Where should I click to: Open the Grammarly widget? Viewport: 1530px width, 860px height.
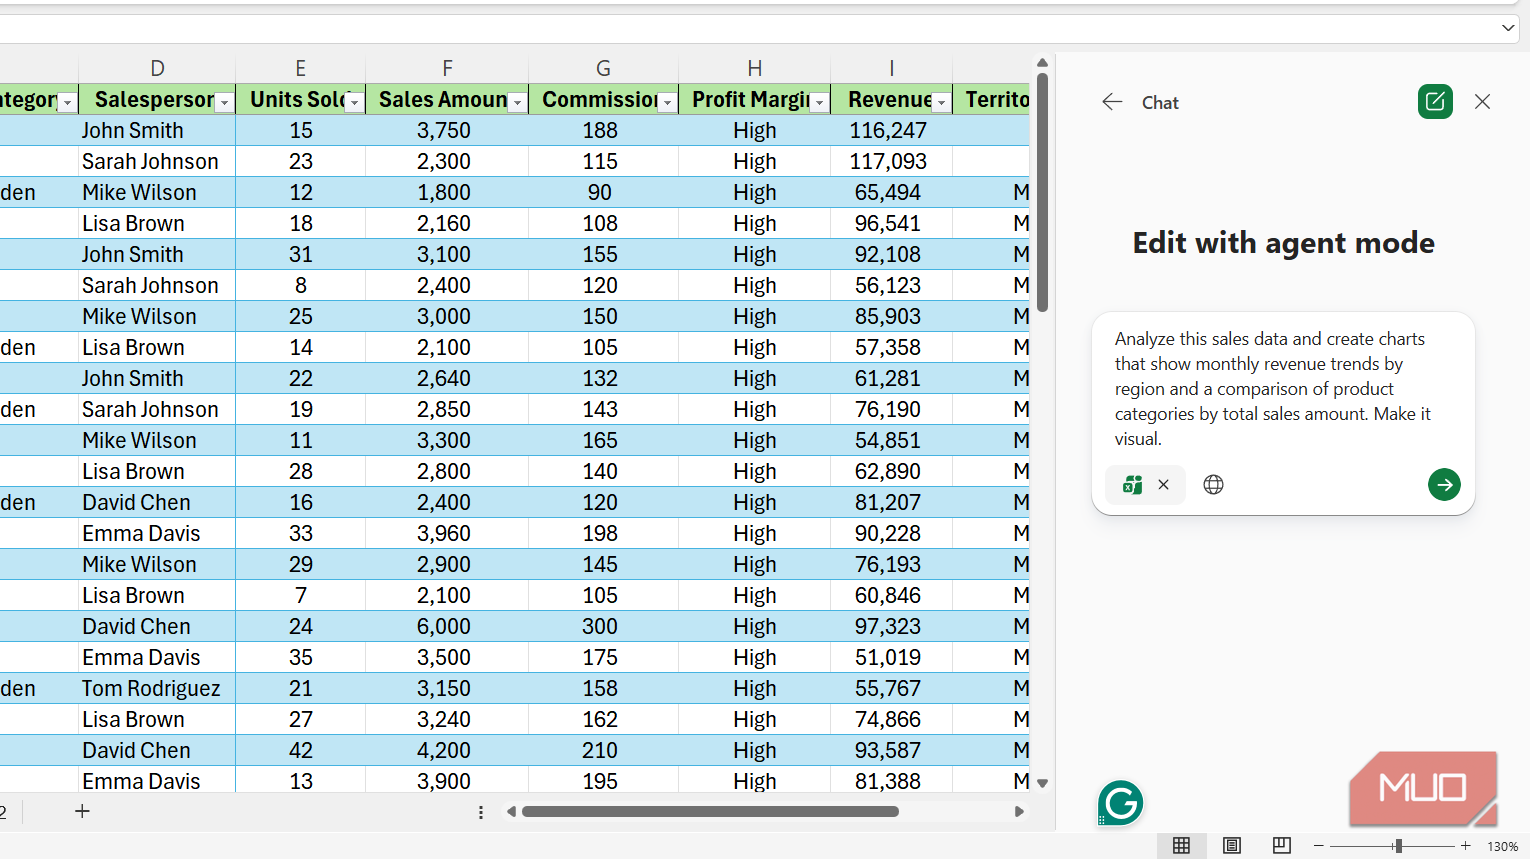(1120, 803)
